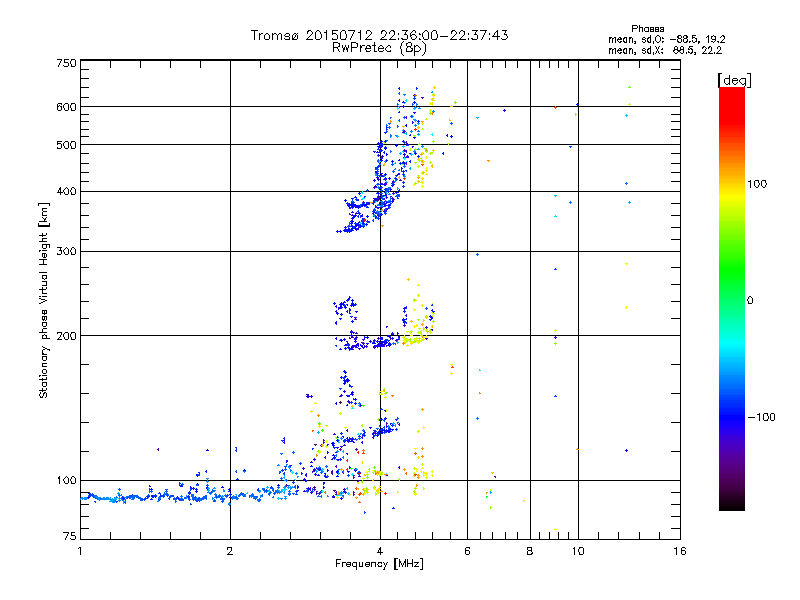This screenshot has width=800, height=600.
Task: Click the y-axis tick label "750"
Action: coord(66,63)
